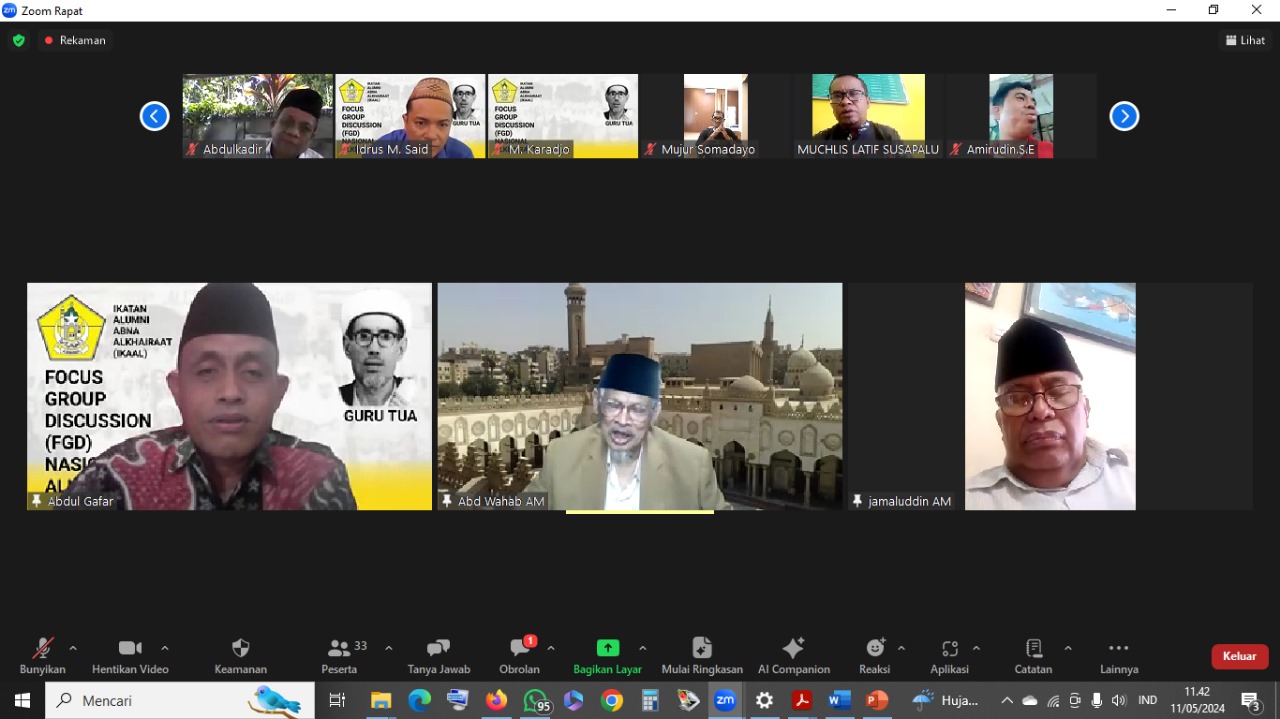
Task: Open the Lihat view menu
Action: (1245, 40)
